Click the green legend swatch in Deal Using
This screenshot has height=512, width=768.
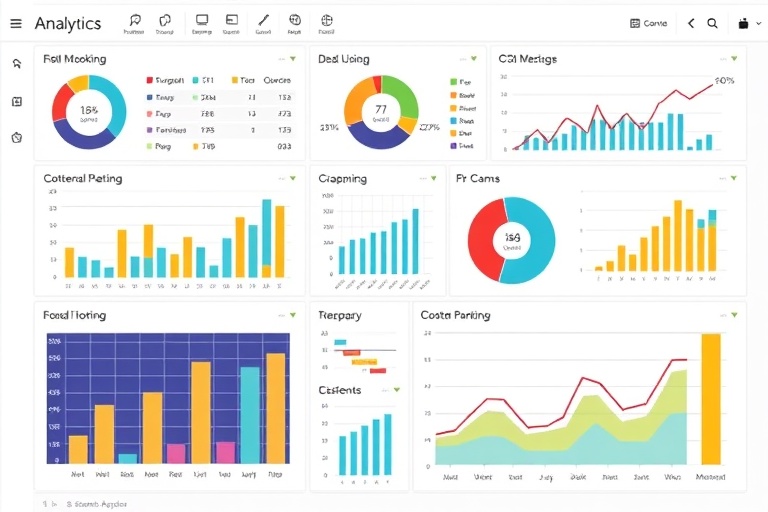453,82
